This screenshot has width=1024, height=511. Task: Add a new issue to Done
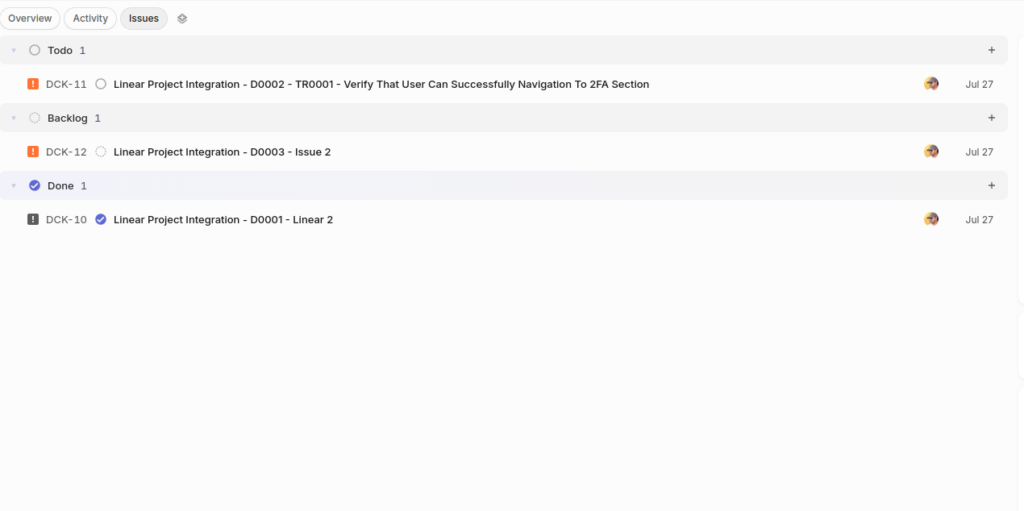click(991, 186)
